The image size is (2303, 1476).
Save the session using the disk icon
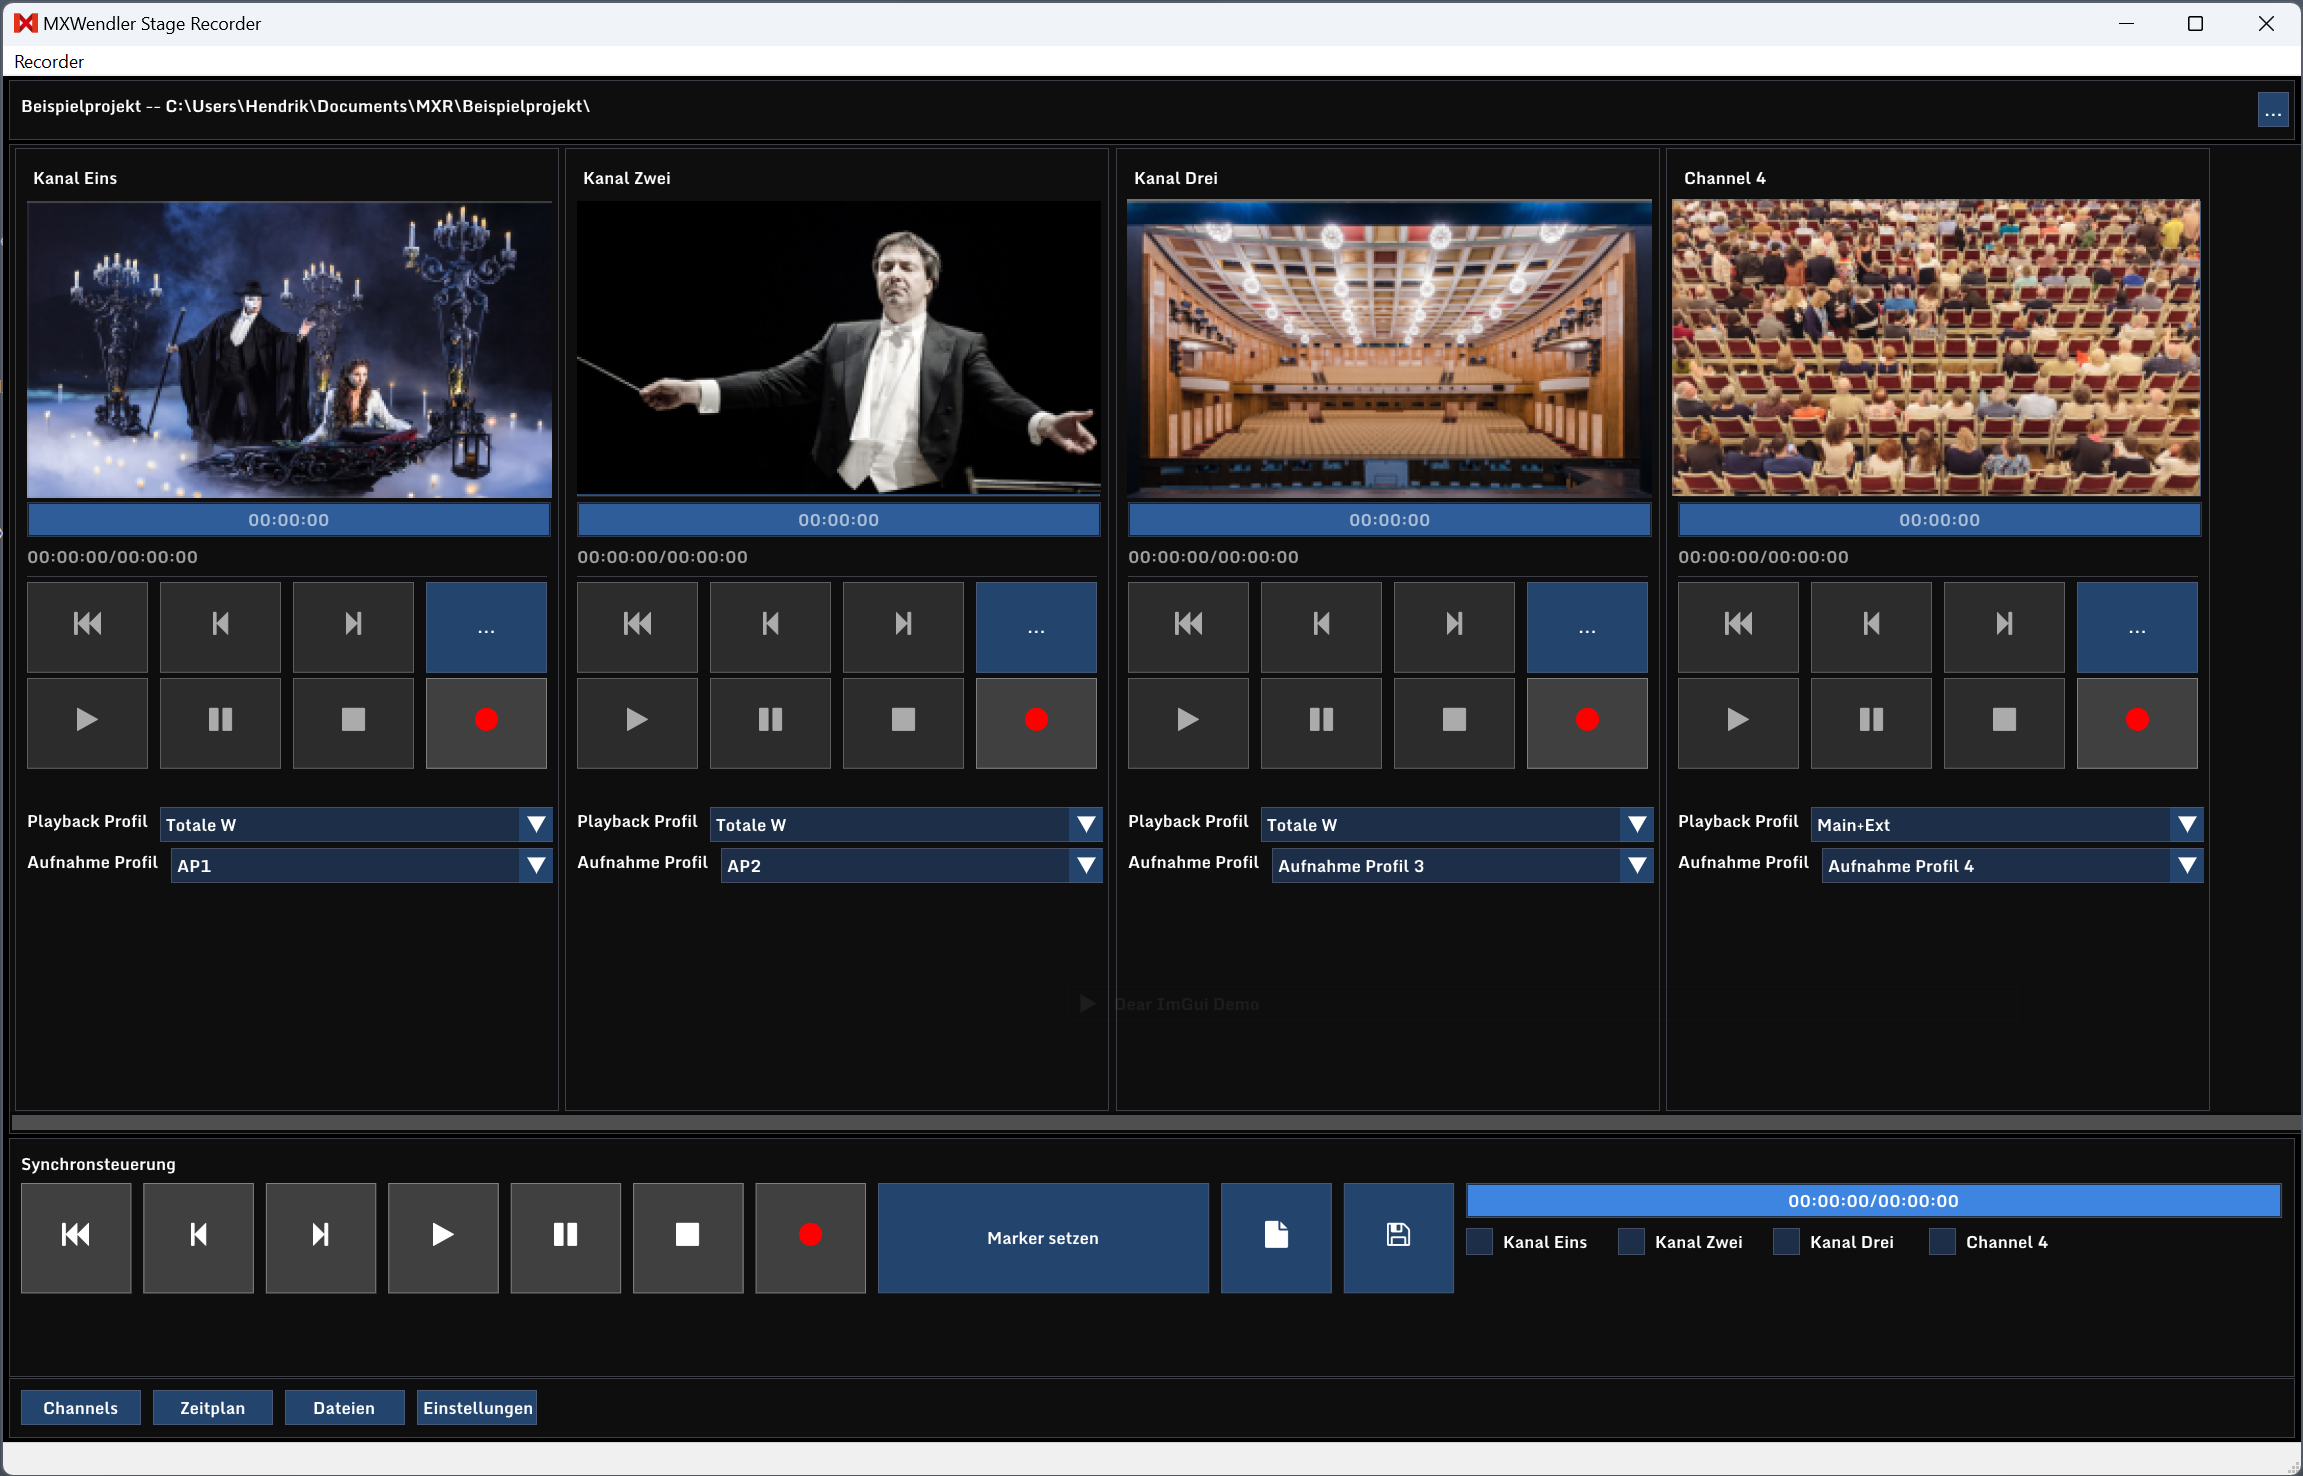coord(1398,1237)
